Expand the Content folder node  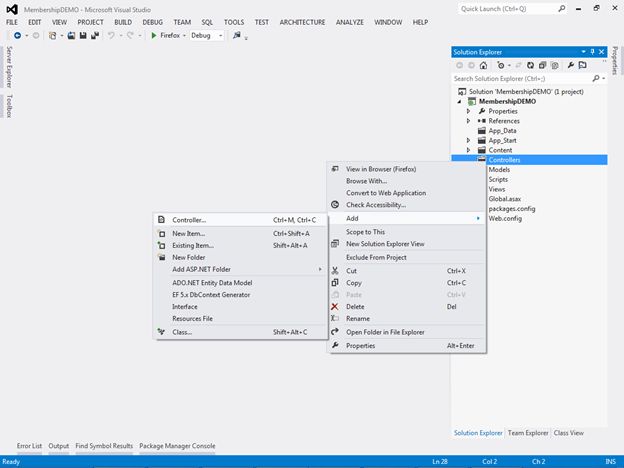pyautogui.click(x=468, y=150)
